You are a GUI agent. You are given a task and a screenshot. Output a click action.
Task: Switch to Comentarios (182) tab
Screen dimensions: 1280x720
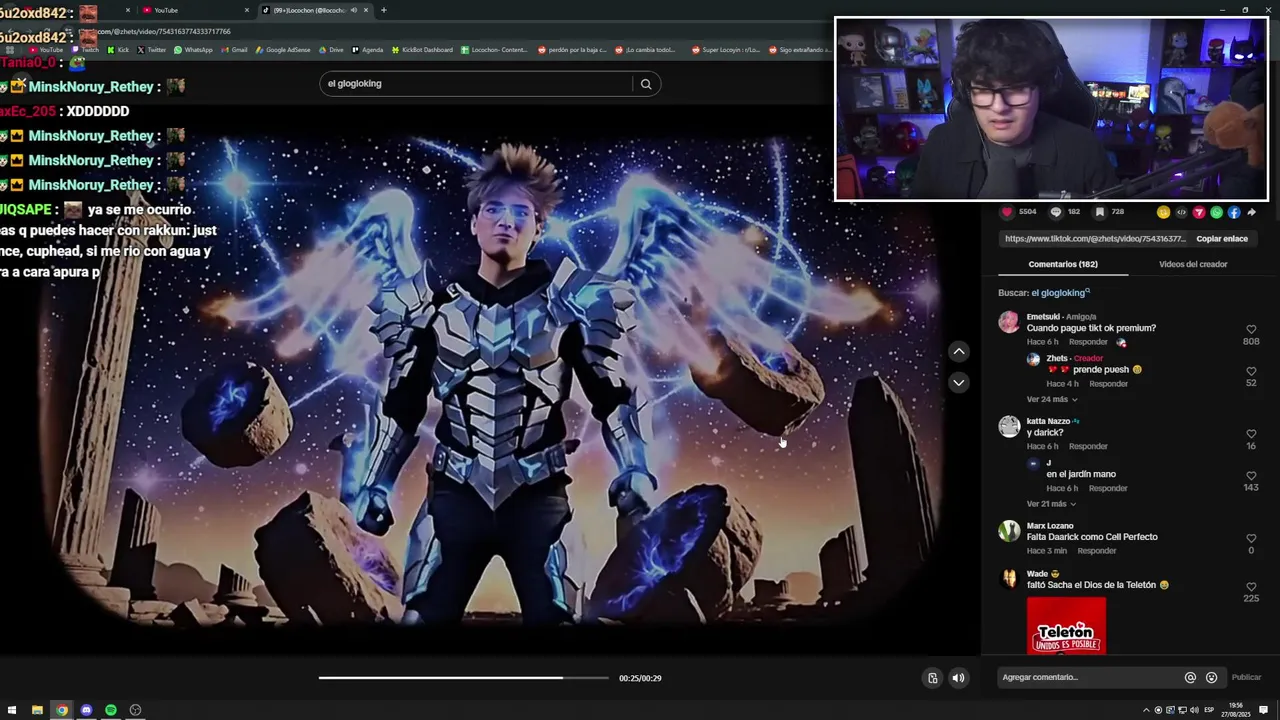(1062, 264)
